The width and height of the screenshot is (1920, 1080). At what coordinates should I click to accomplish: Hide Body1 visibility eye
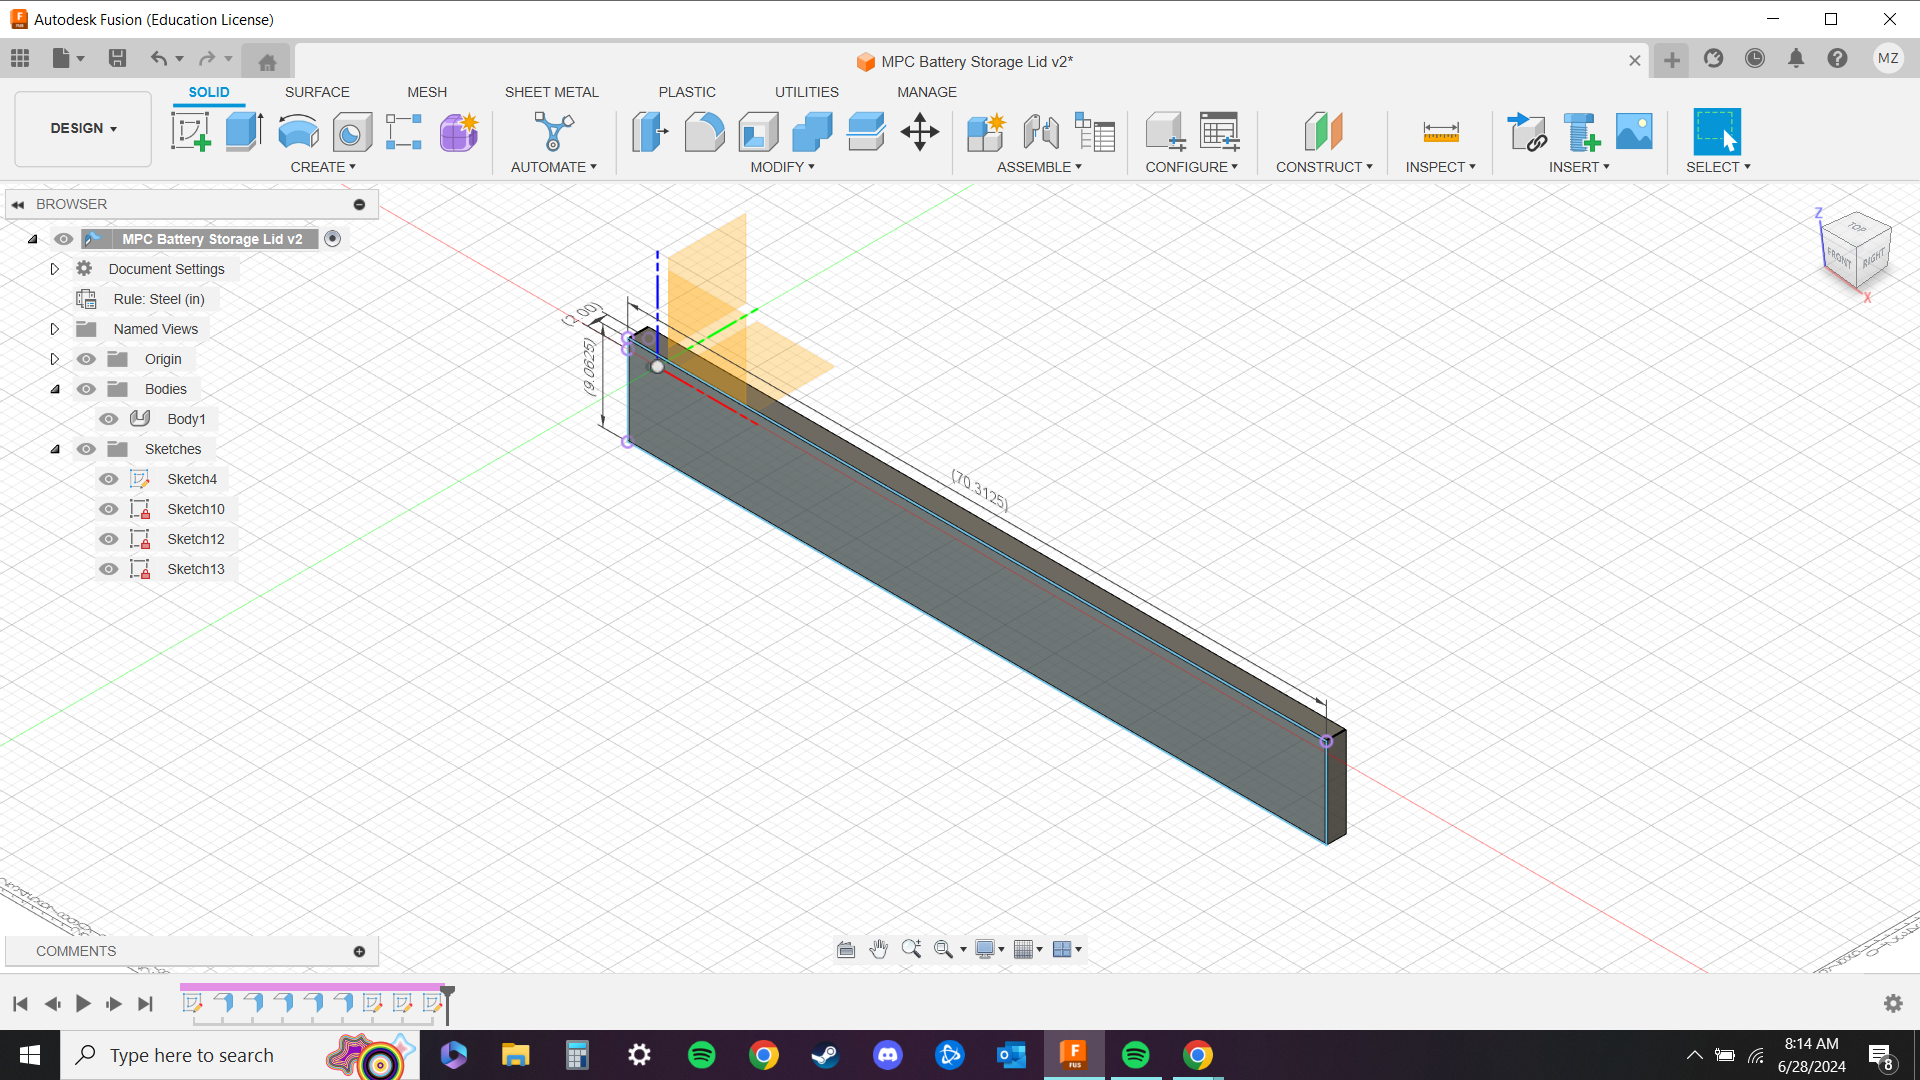tap(109, 419)
